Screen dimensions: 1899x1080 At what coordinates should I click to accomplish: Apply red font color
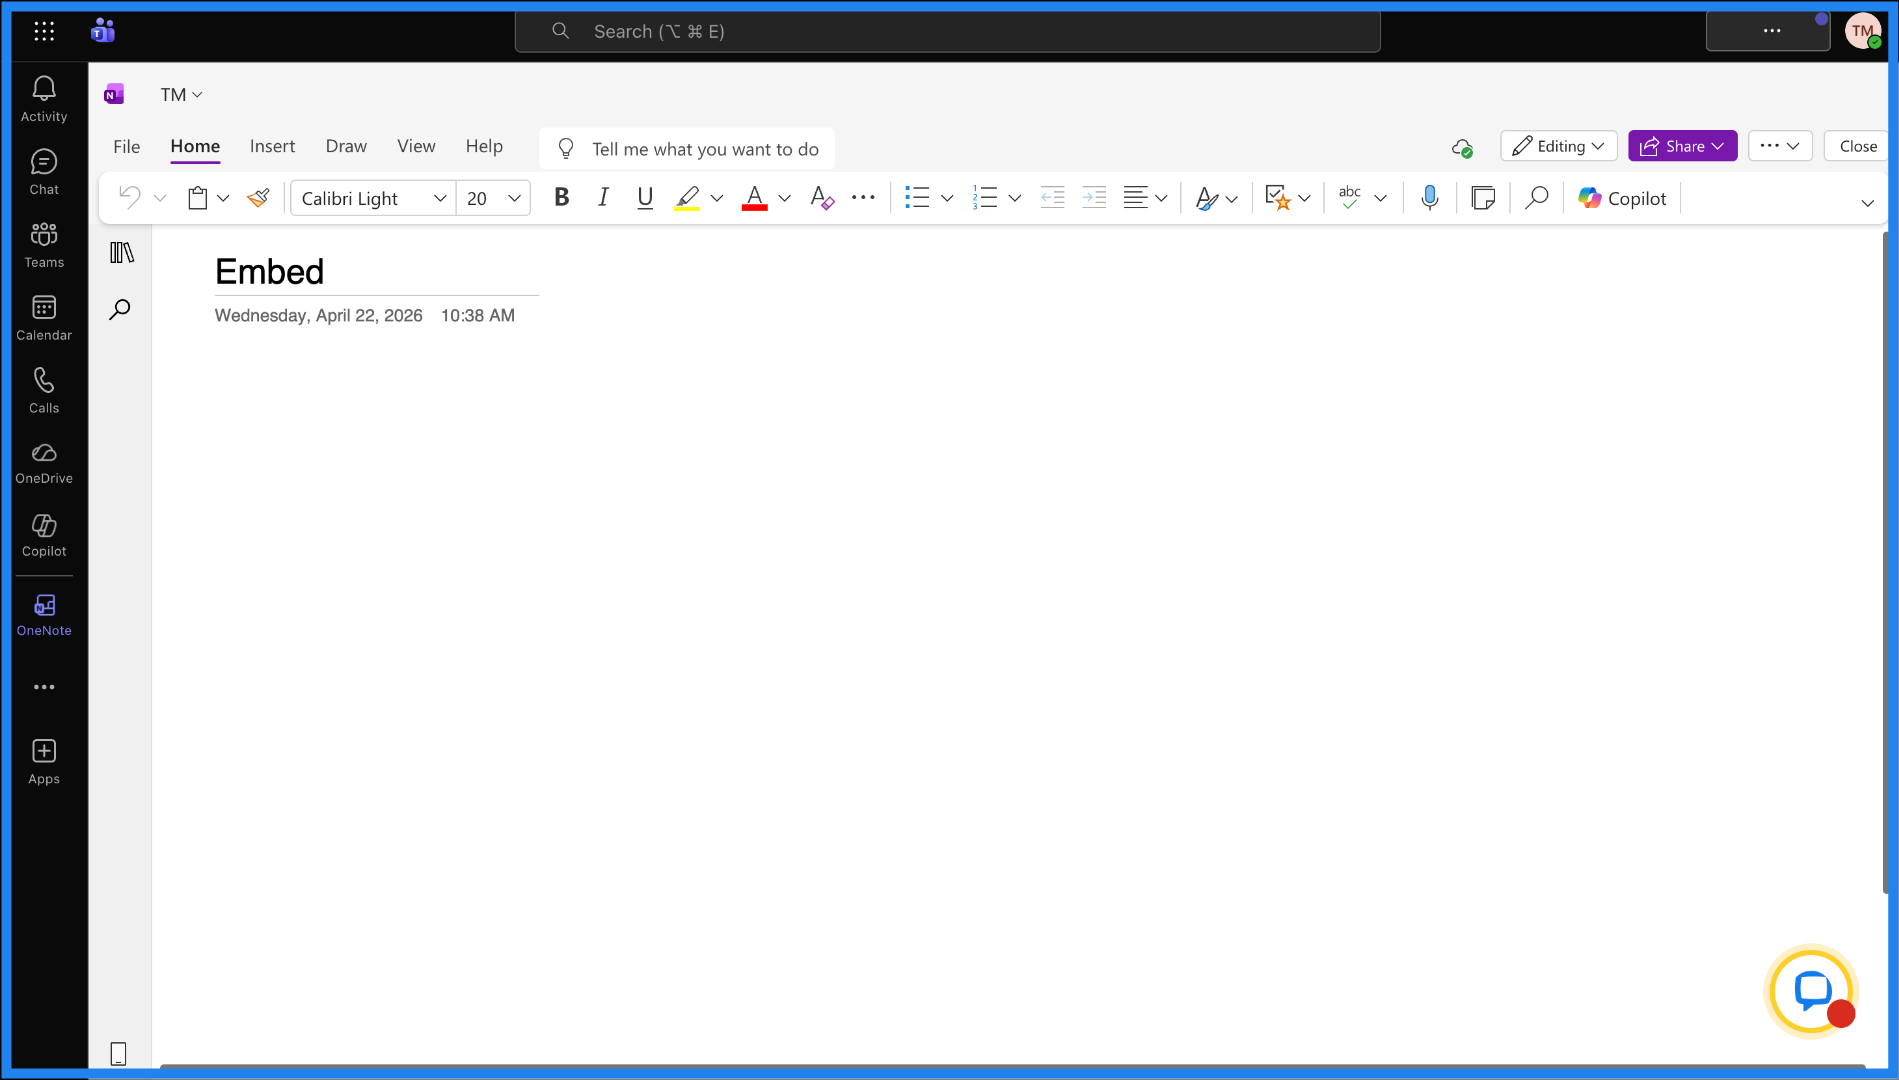point(755,198)
